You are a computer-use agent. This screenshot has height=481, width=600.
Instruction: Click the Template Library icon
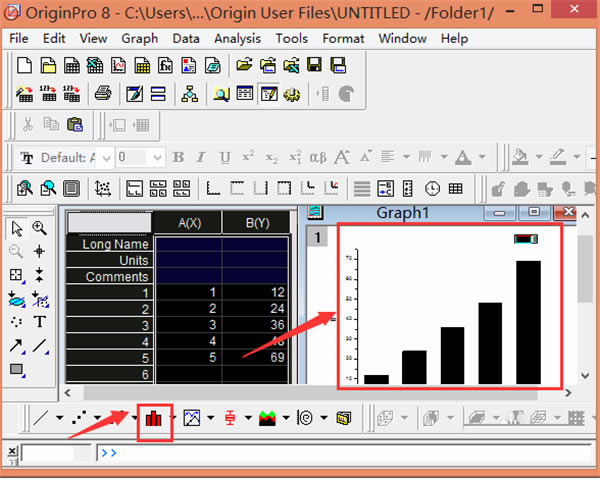click(x=344, y=418)
